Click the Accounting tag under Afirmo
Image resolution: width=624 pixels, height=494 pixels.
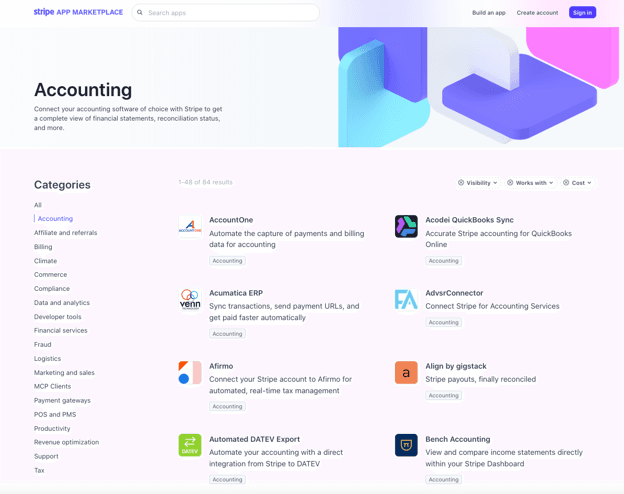point(227,406)
